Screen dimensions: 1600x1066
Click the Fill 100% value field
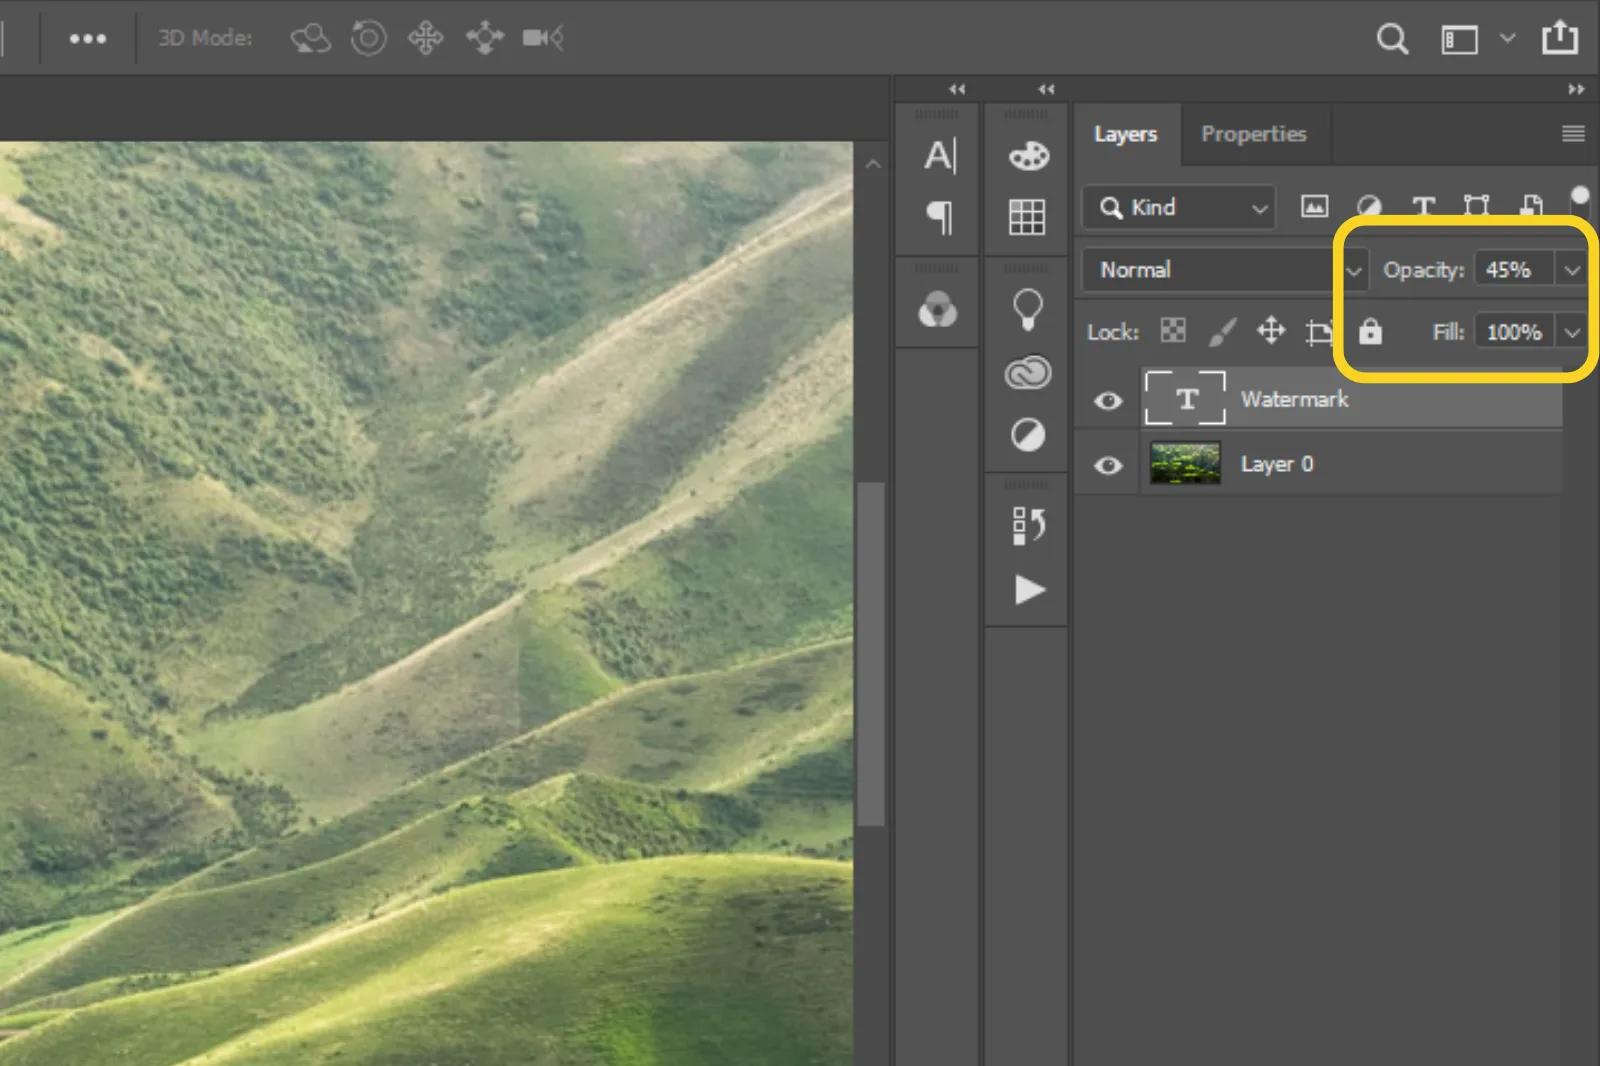[1514, 332]
